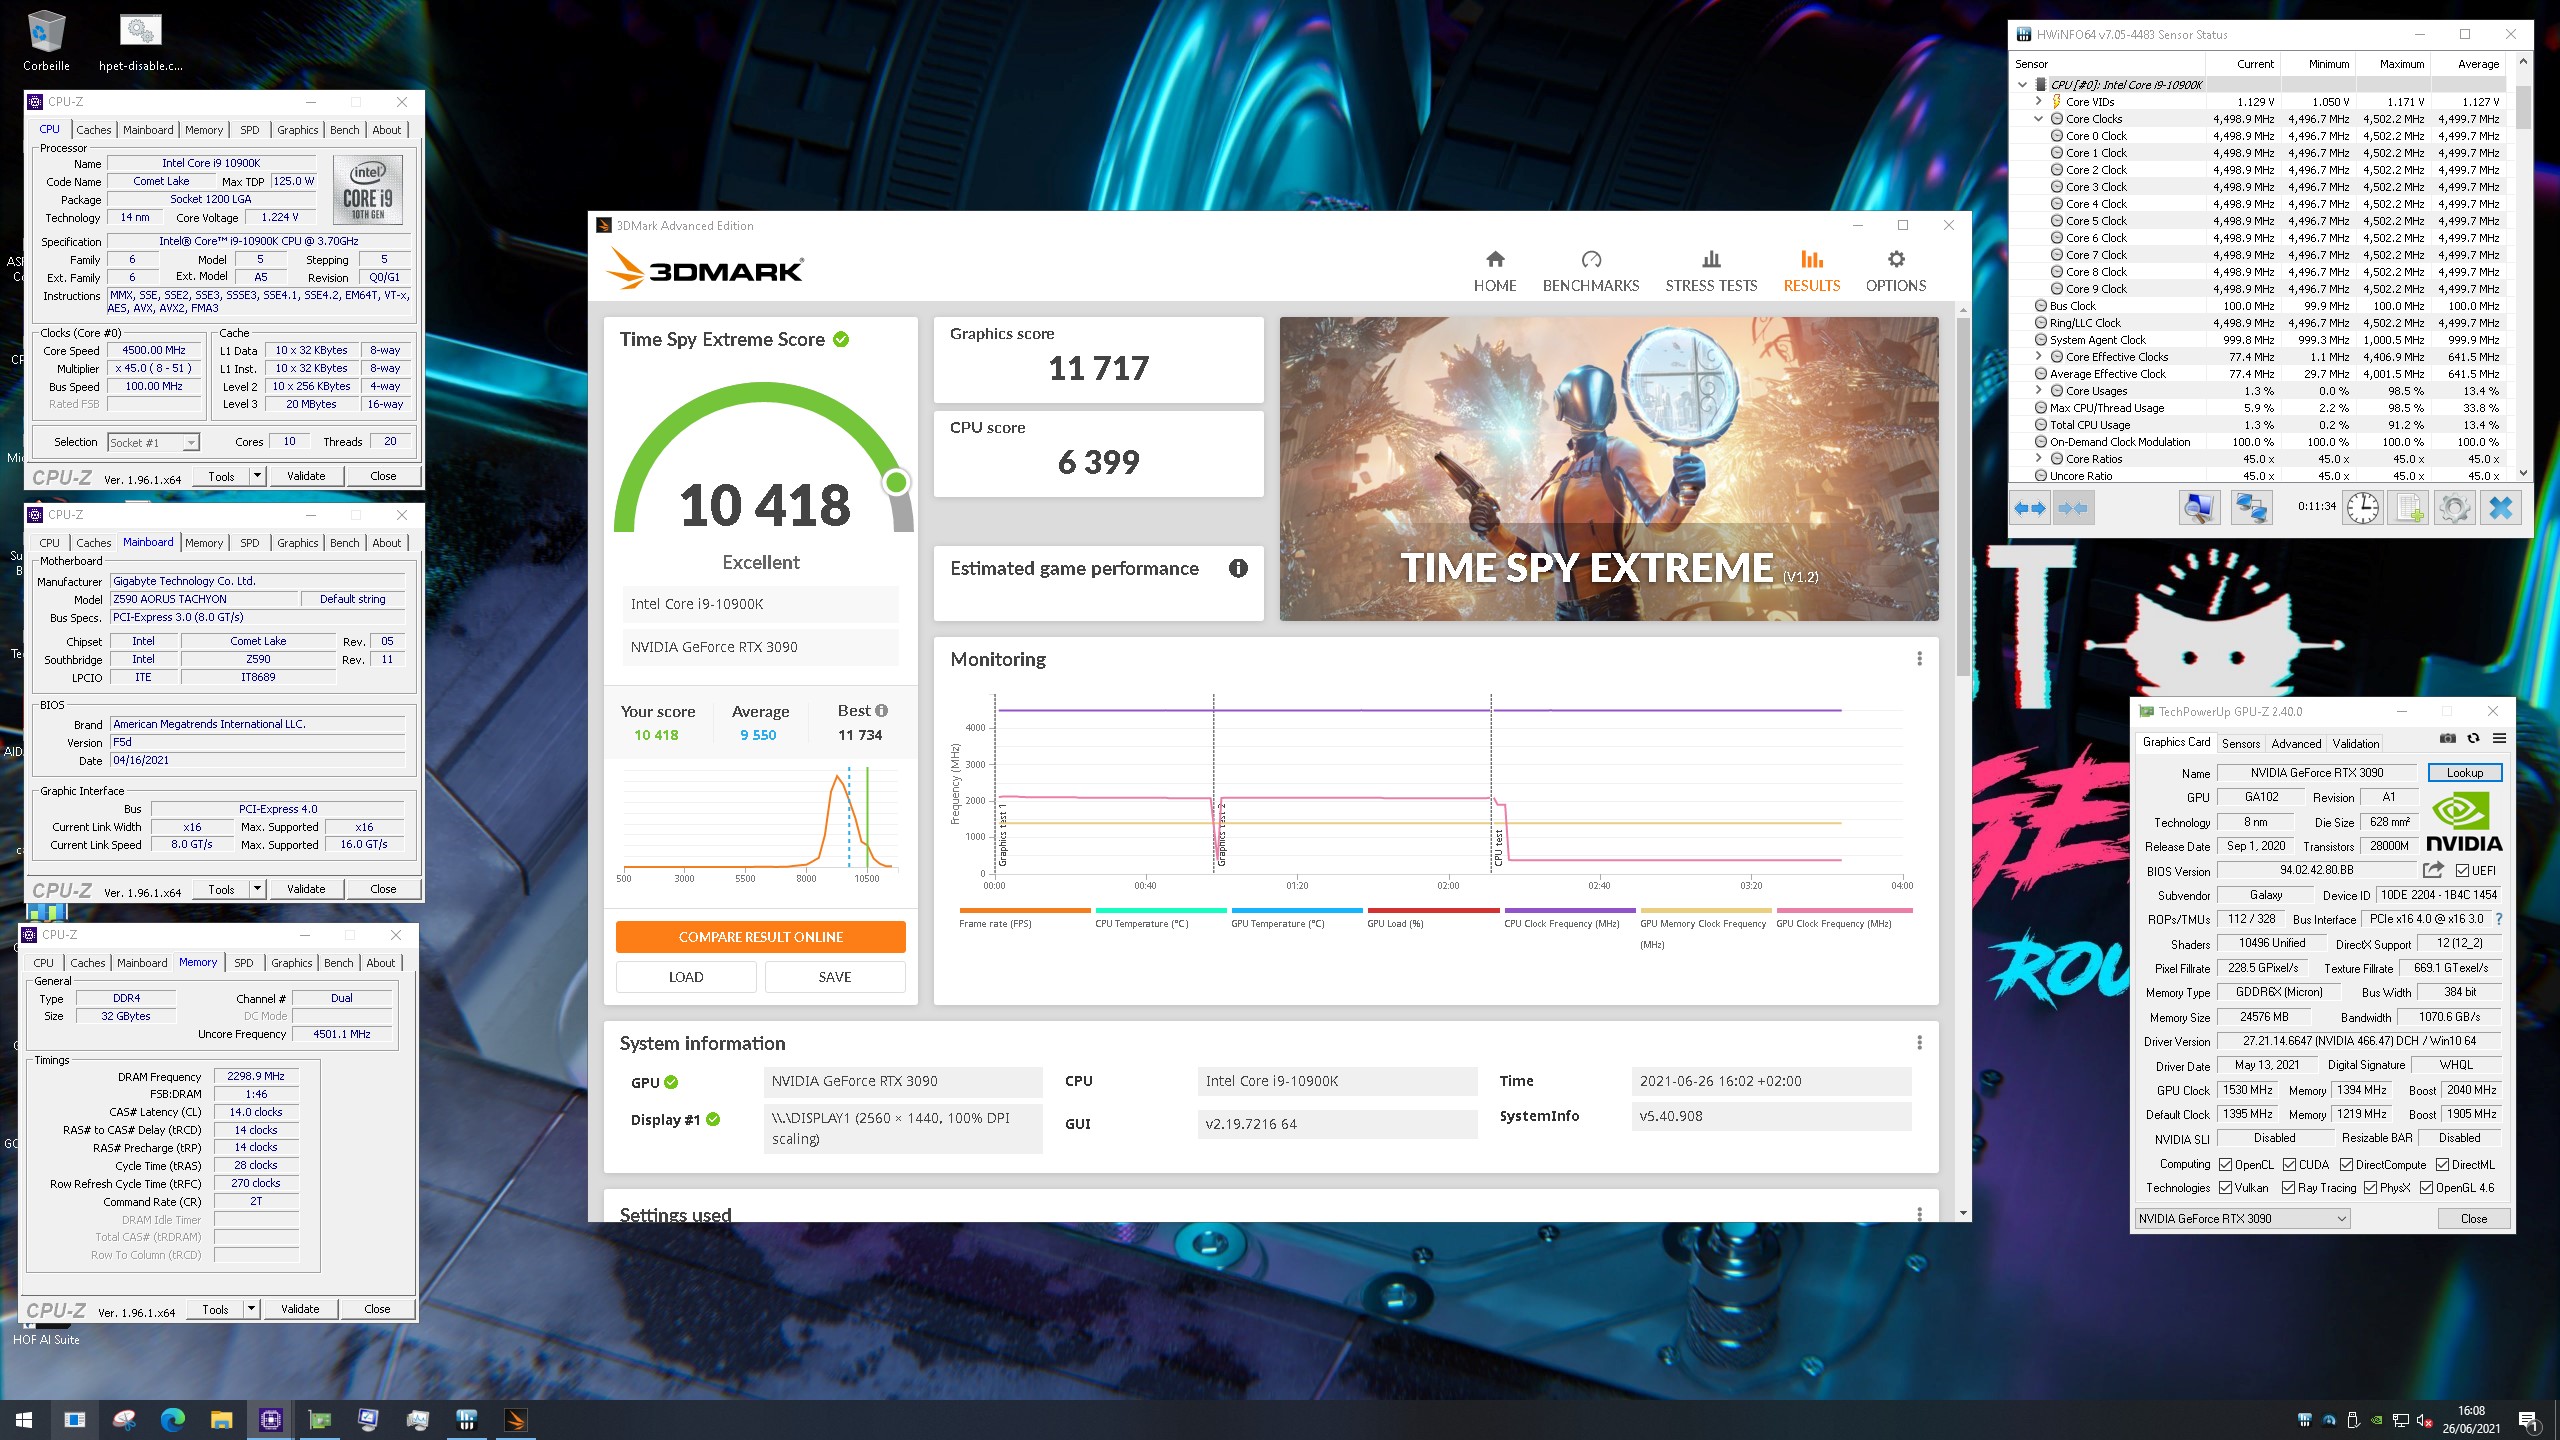Click the Lookup button in GPU-Z
The image size is (2560, 1440).
pos(2465,773)
